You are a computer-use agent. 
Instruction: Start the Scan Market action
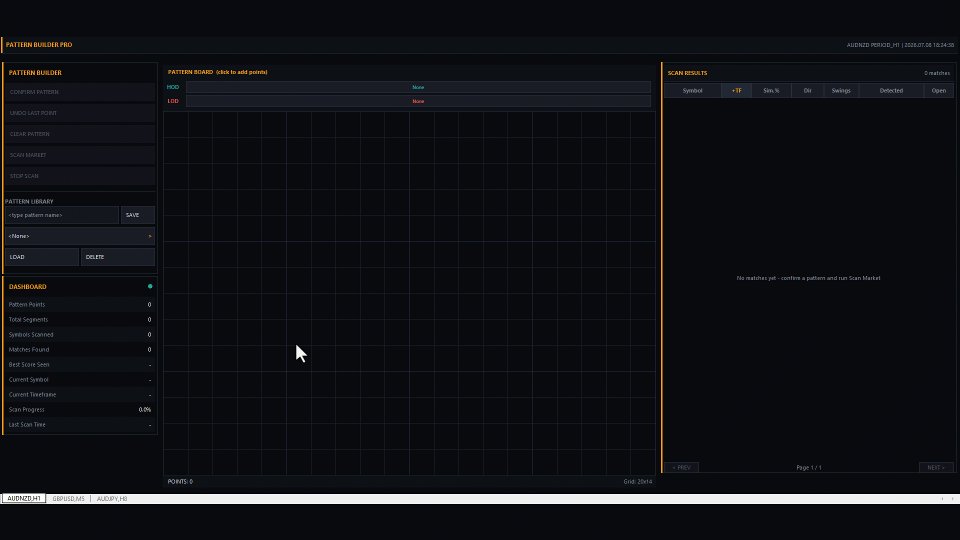80,155
